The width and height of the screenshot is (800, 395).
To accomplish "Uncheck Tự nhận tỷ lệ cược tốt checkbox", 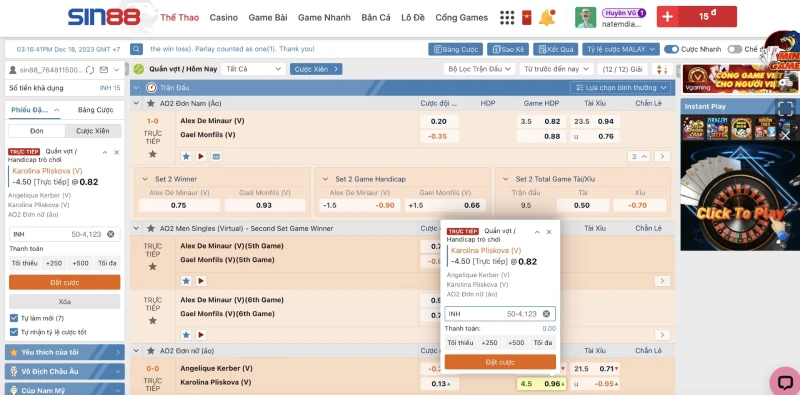I will 14,332.
